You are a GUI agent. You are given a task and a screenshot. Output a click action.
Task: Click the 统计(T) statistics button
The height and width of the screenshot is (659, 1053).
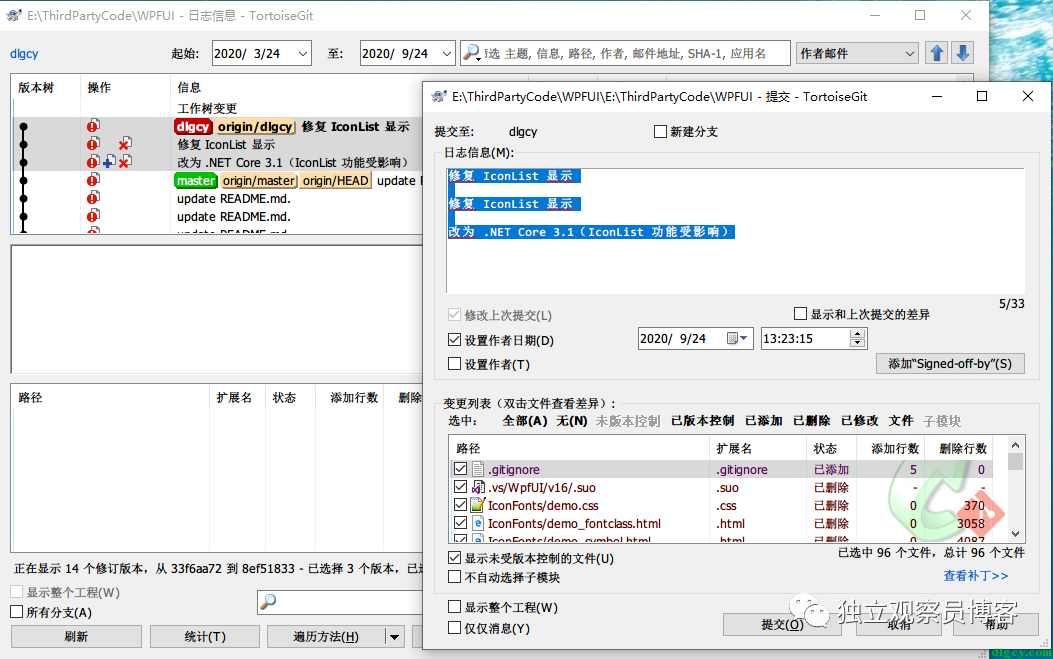[205, 636]
